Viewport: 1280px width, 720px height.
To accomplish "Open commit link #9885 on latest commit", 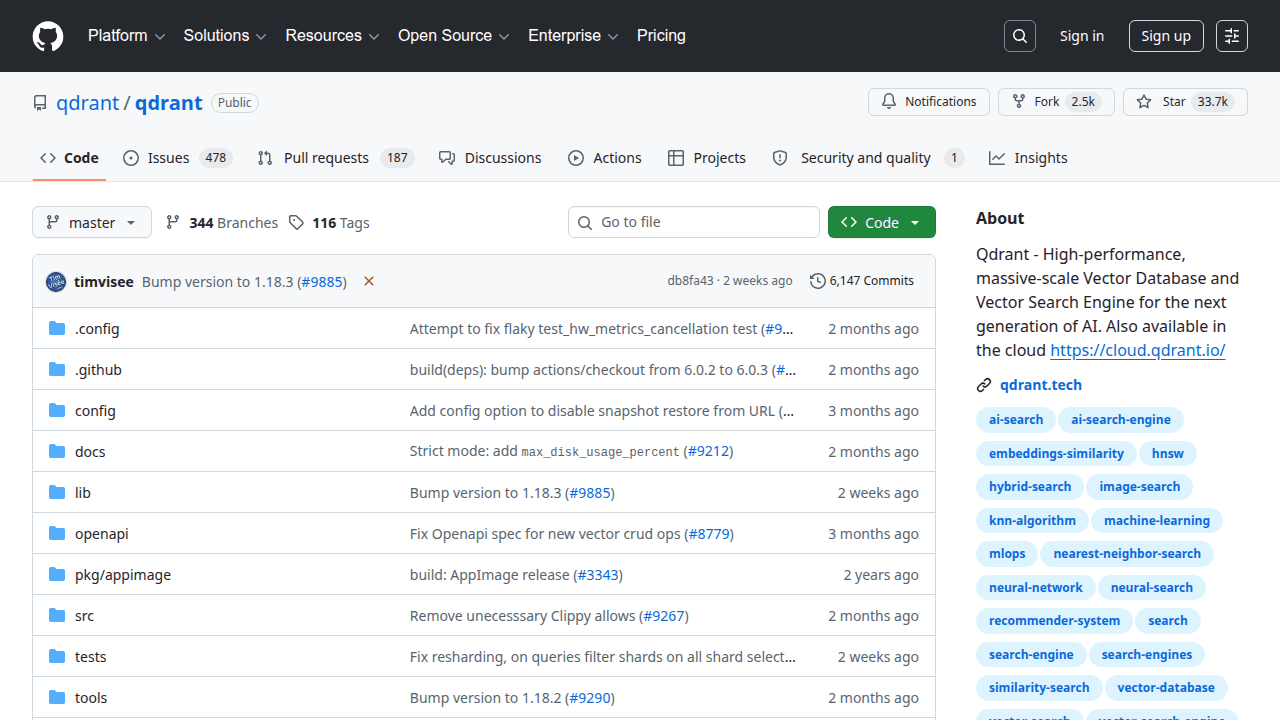I will [x=322, y=282].
